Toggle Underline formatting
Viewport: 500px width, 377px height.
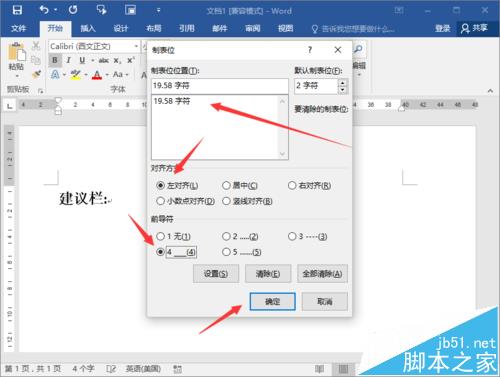(82, 60)
